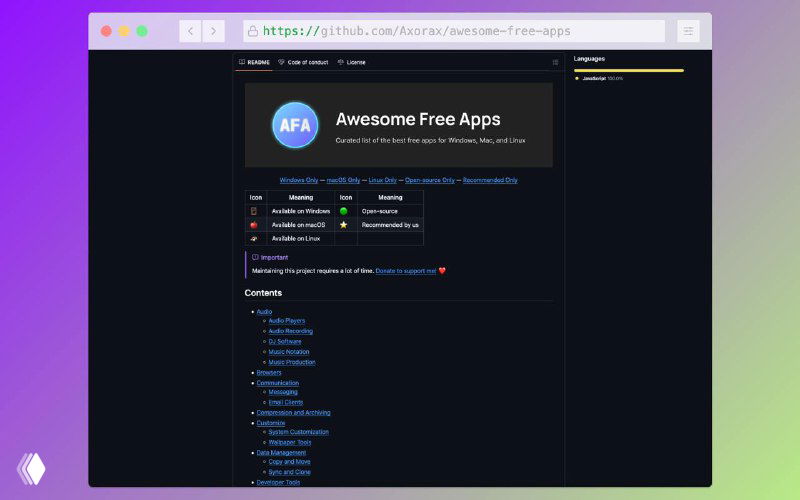Open the Recommended Only filter link
The height and width of the screenshot is (500, 800).
[490, 180]
